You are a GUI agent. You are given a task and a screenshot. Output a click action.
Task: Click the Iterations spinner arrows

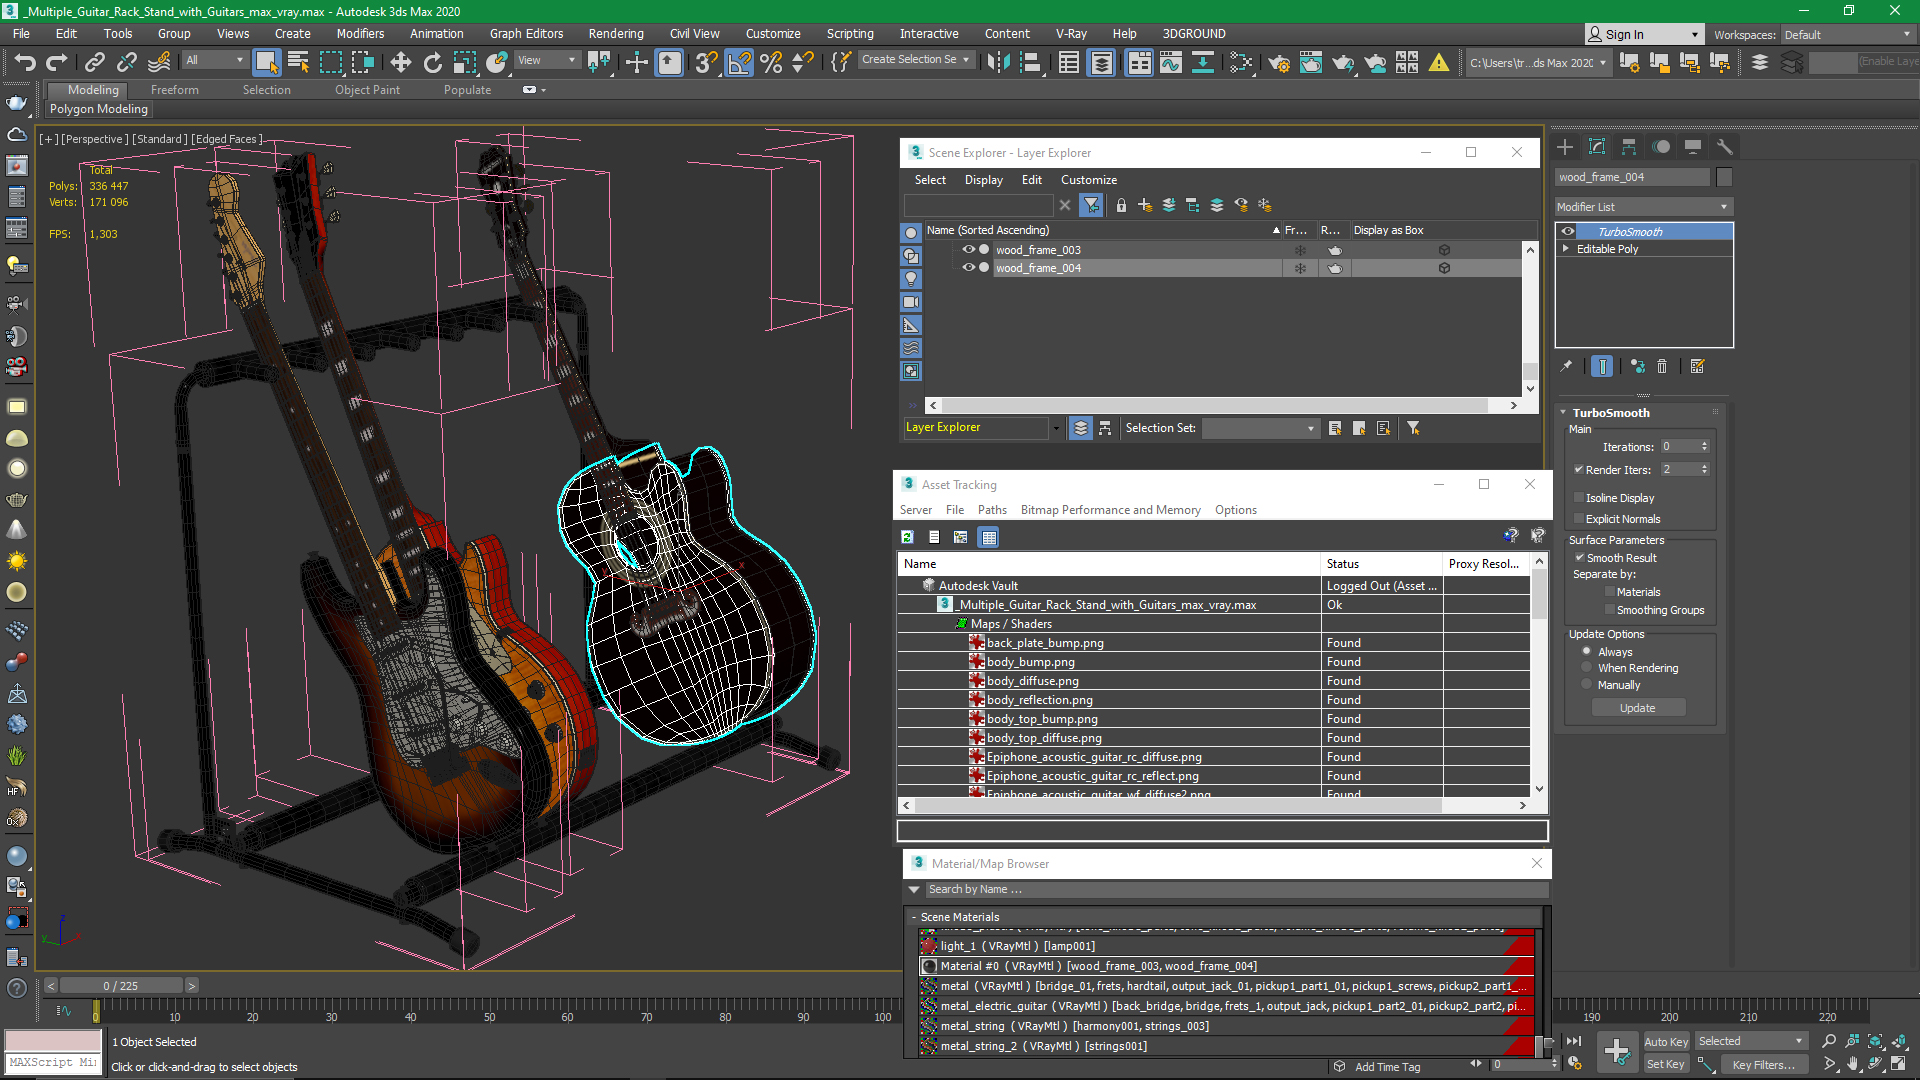click(1705, 447)
